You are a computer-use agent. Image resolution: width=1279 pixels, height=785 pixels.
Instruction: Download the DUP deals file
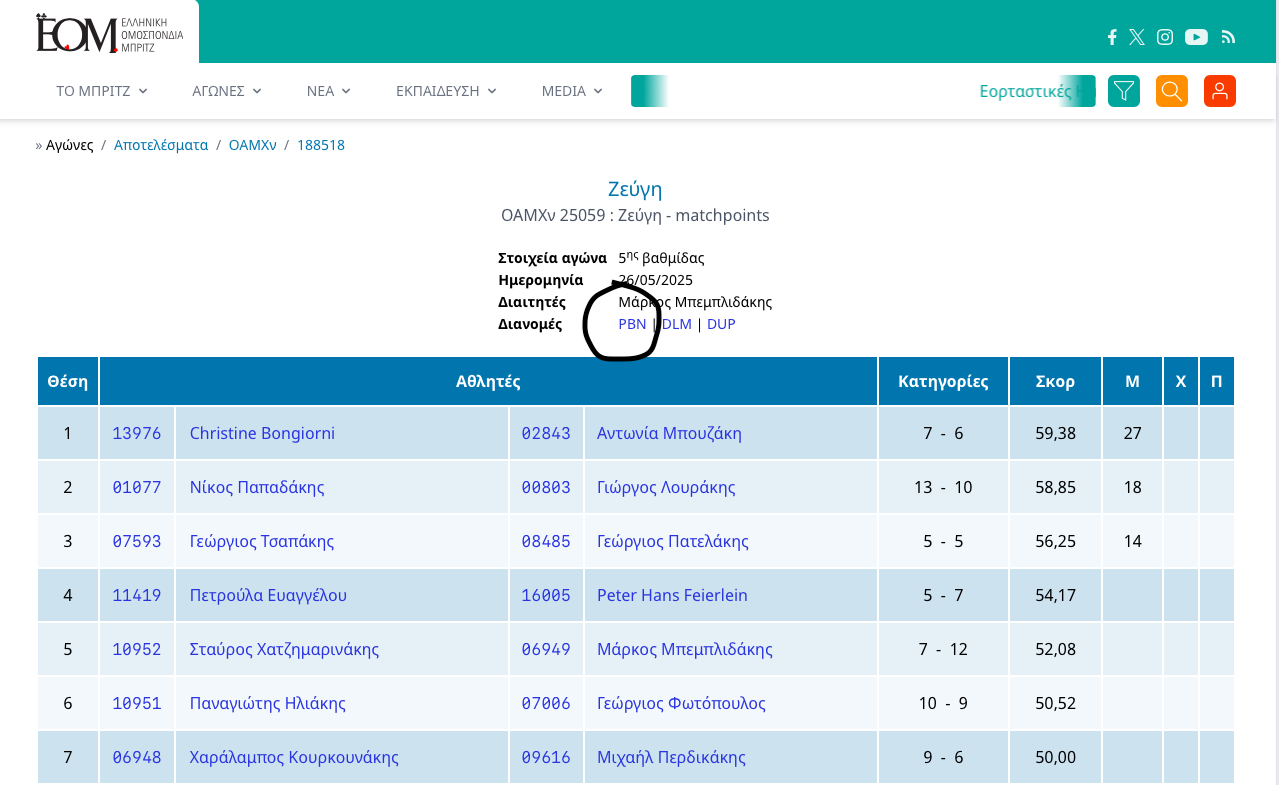[x=721, y=324]
